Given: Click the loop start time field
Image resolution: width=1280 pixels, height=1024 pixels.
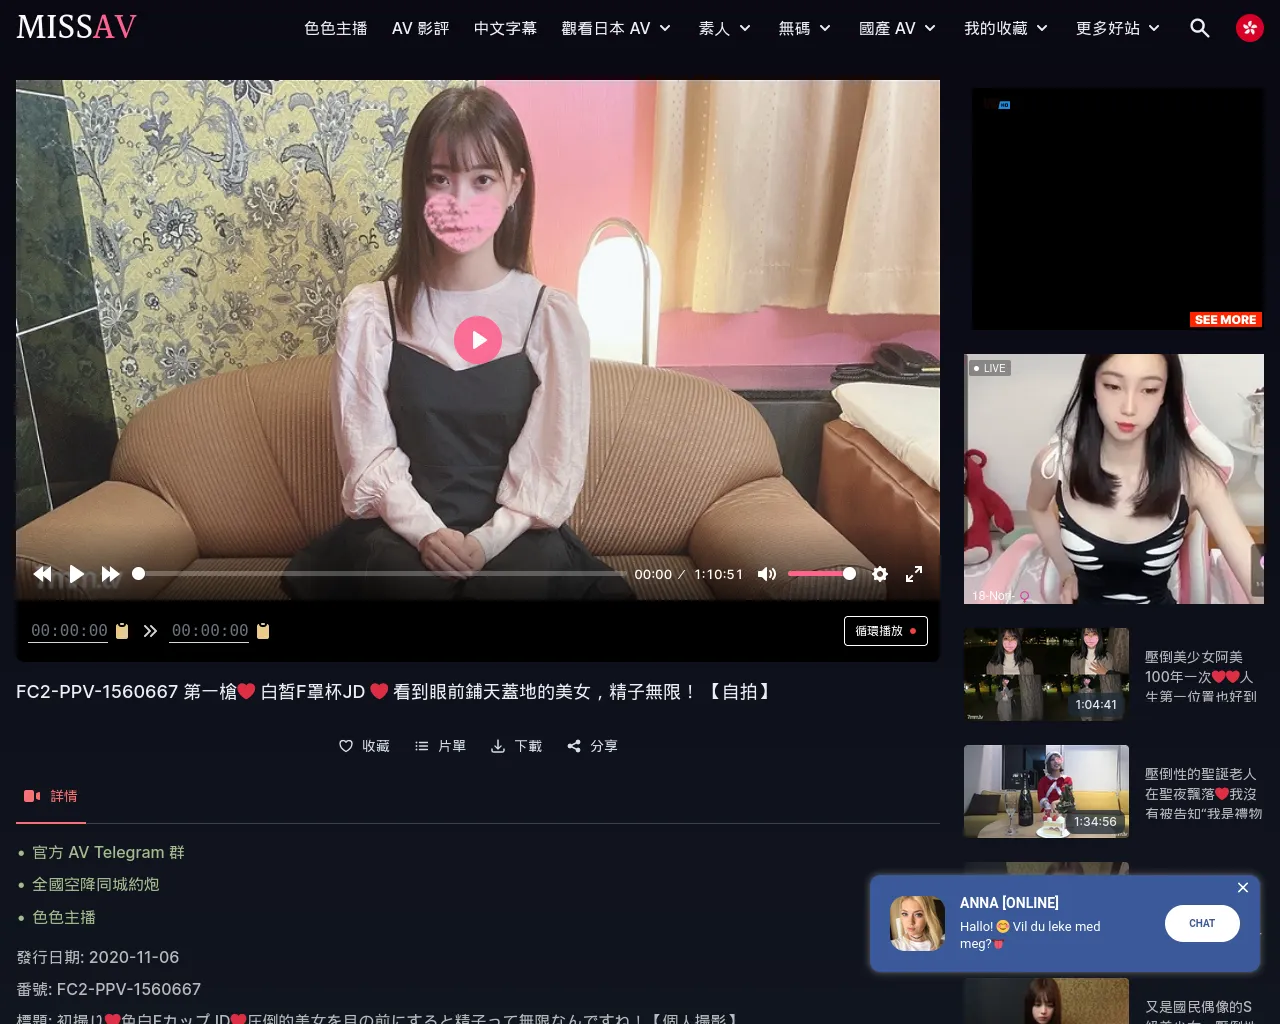Looking at the screenshot, I should (69, 631).
